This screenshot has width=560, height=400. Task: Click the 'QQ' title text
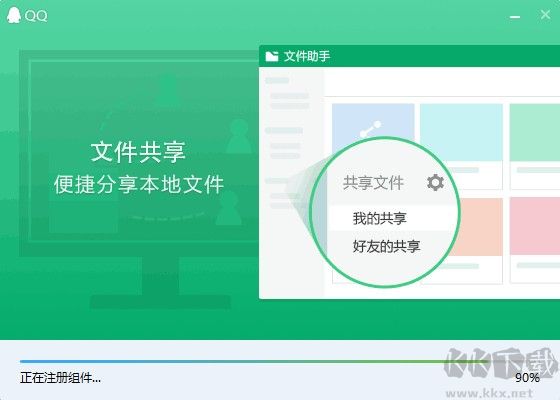[36, 16]
